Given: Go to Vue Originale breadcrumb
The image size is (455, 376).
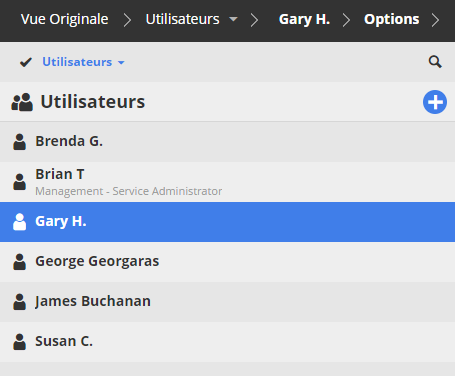Looking at the screenshot, I should (x=64, y=19).
